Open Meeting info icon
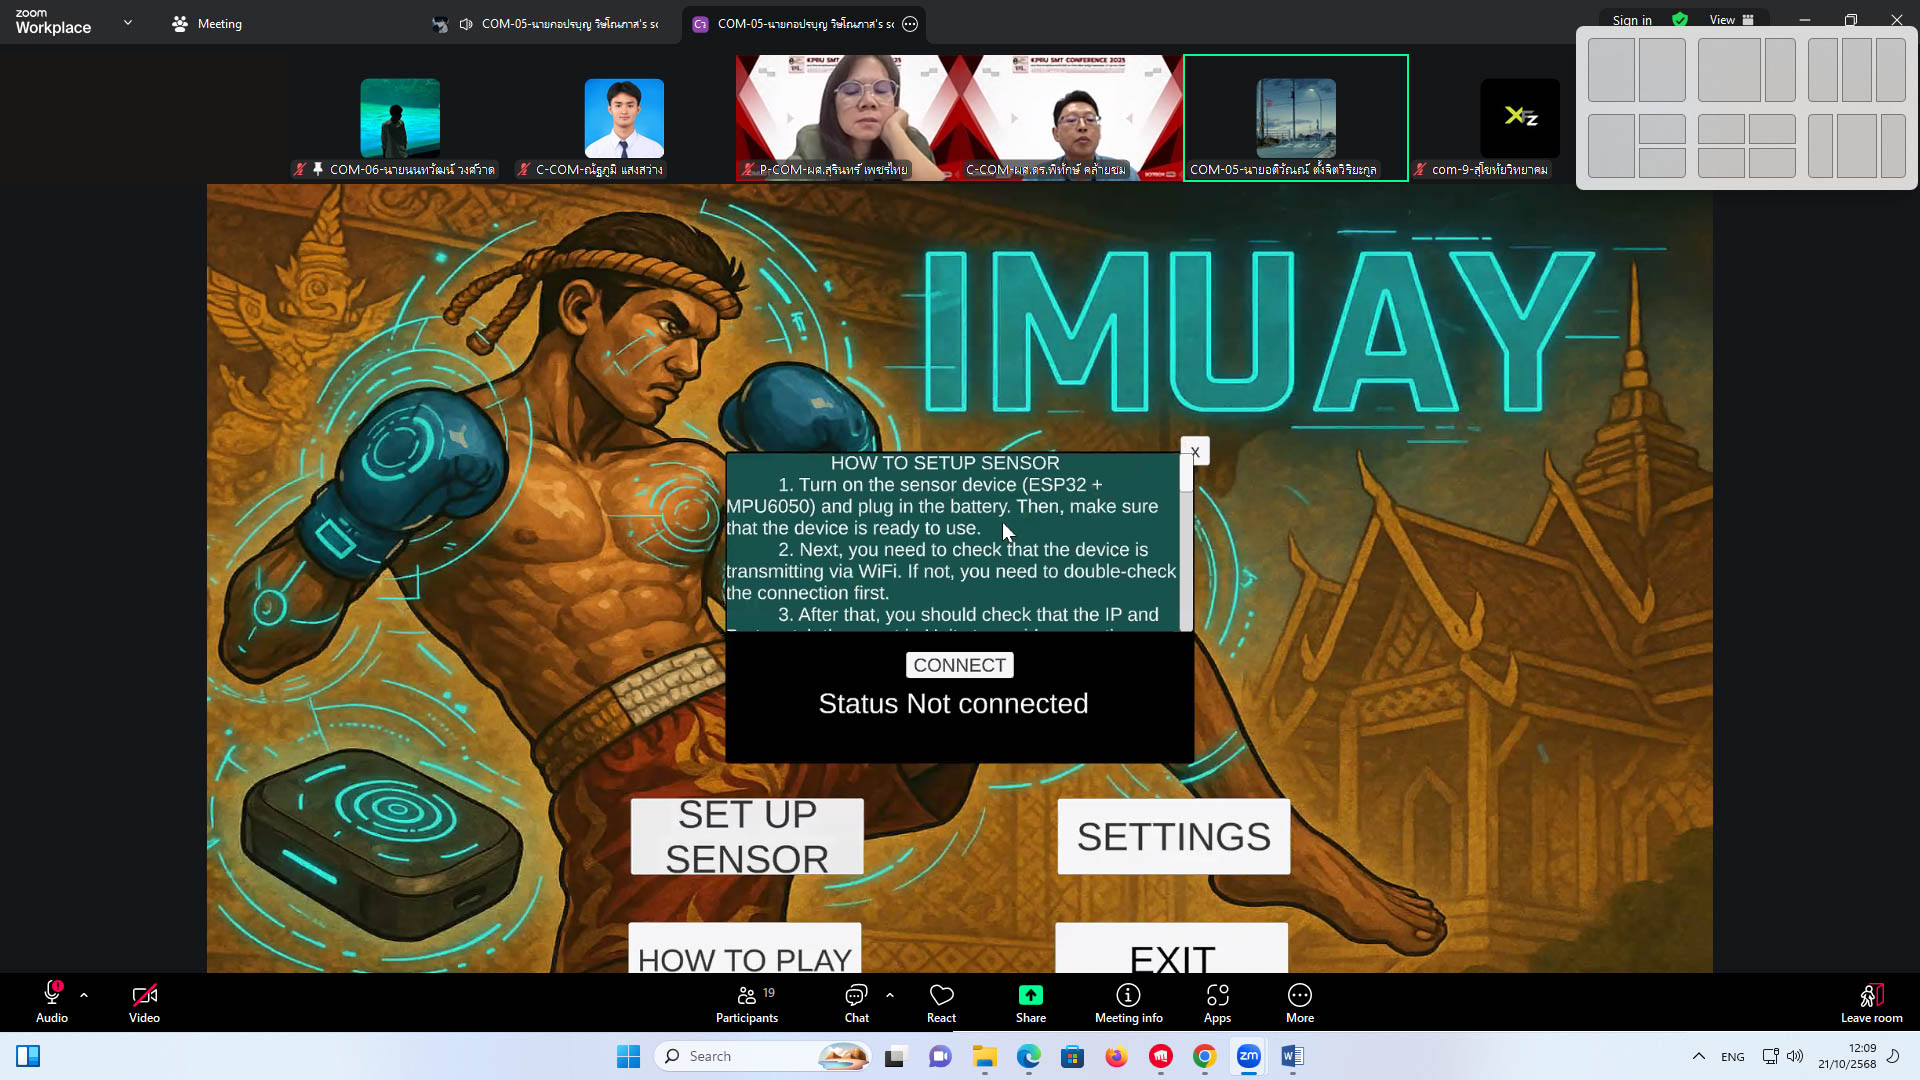This screenshot has width=1920, height=1080. pyautogui.click(x=1128, y=996)
